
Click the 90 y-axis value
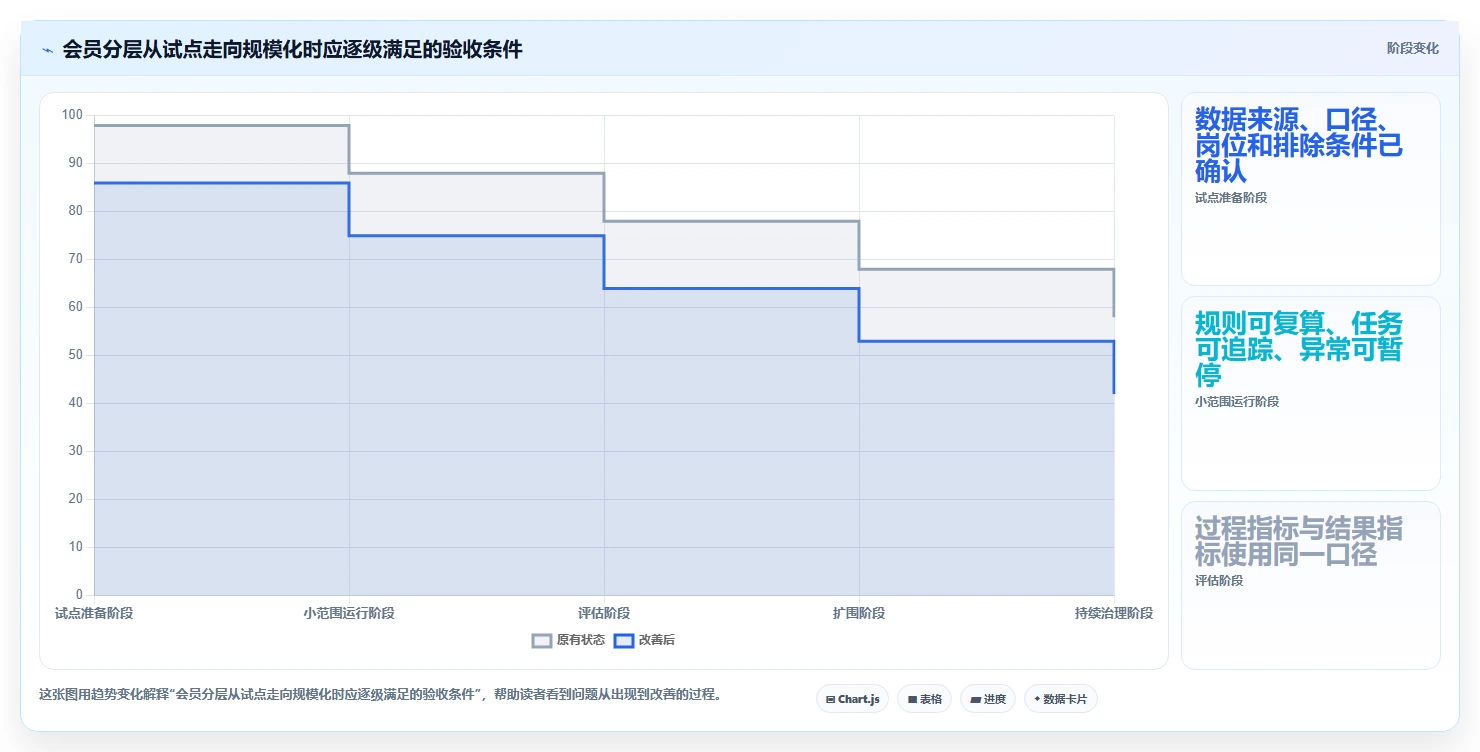[x=76, y=163]
